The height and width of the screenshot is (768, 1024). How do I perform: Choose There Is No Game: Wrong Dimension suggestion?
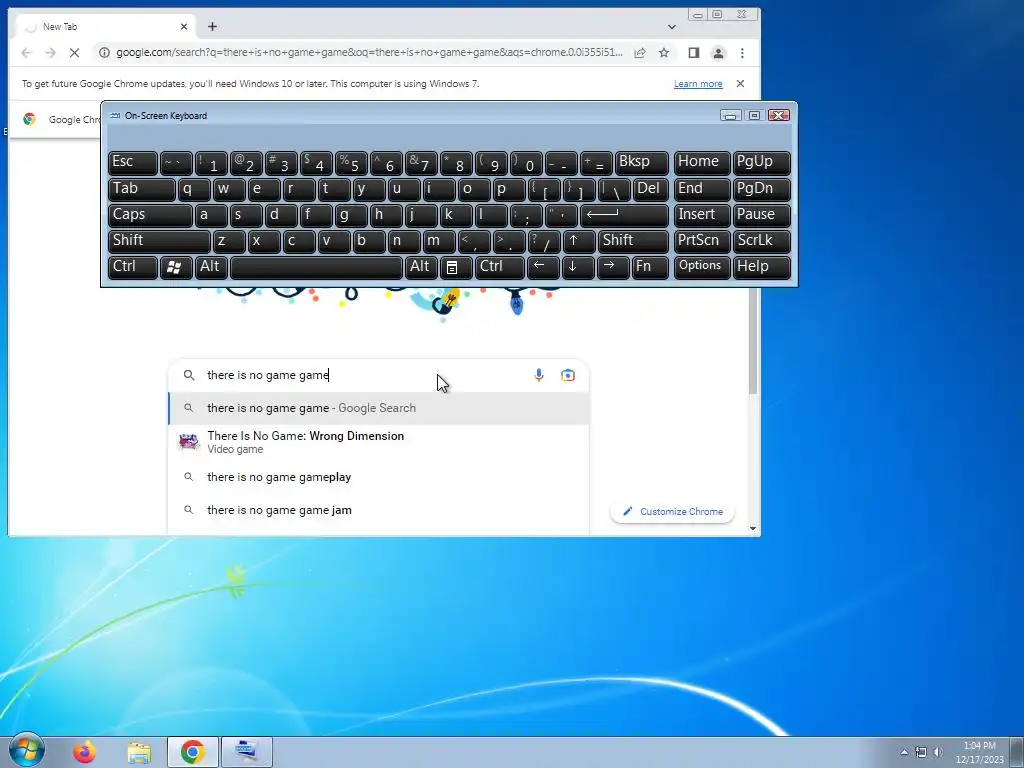coord(379,442)
